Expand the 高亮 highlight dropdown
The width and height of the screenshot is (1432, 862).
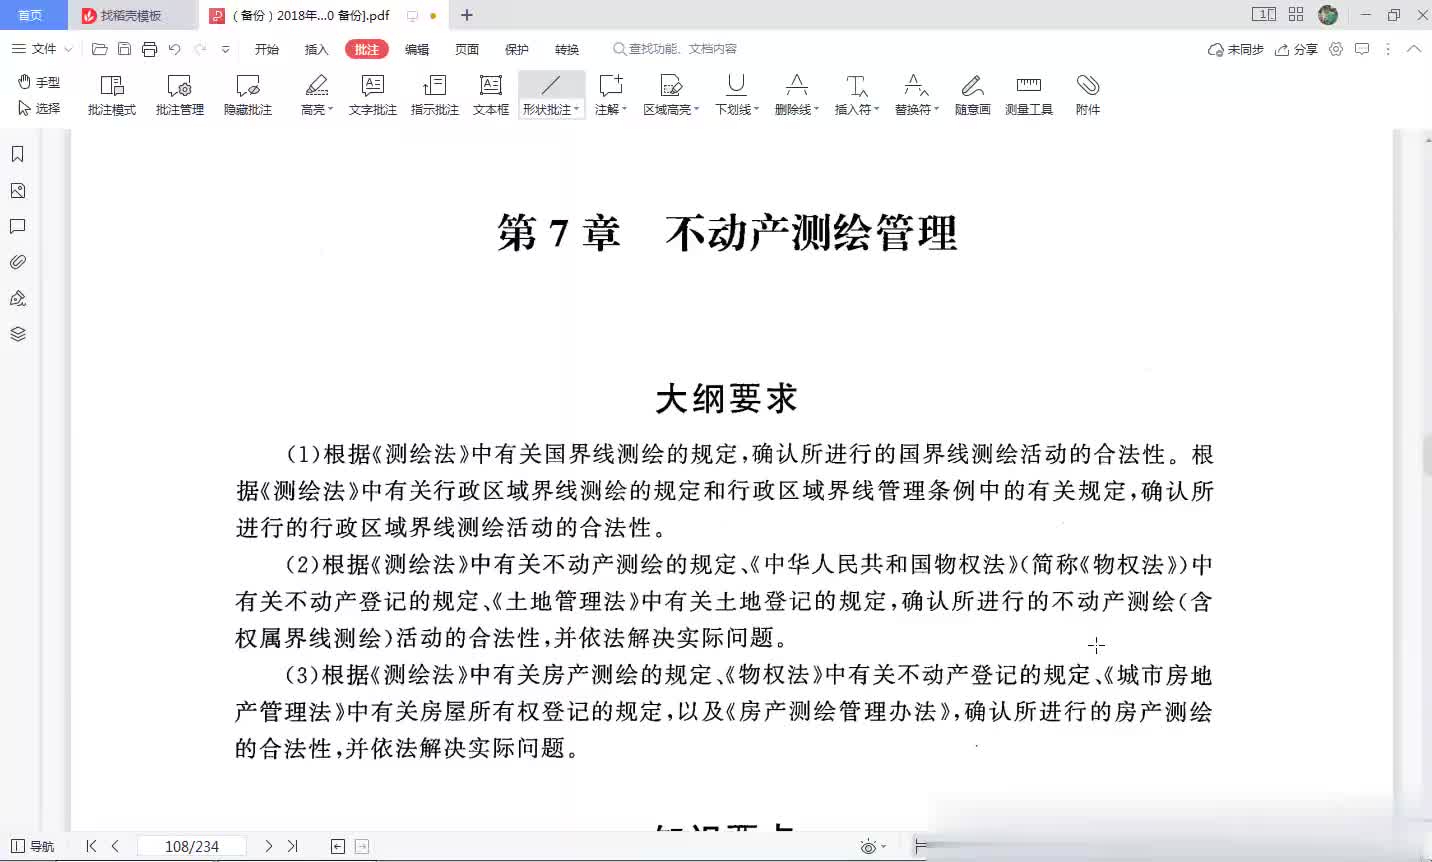coord(331,110)
